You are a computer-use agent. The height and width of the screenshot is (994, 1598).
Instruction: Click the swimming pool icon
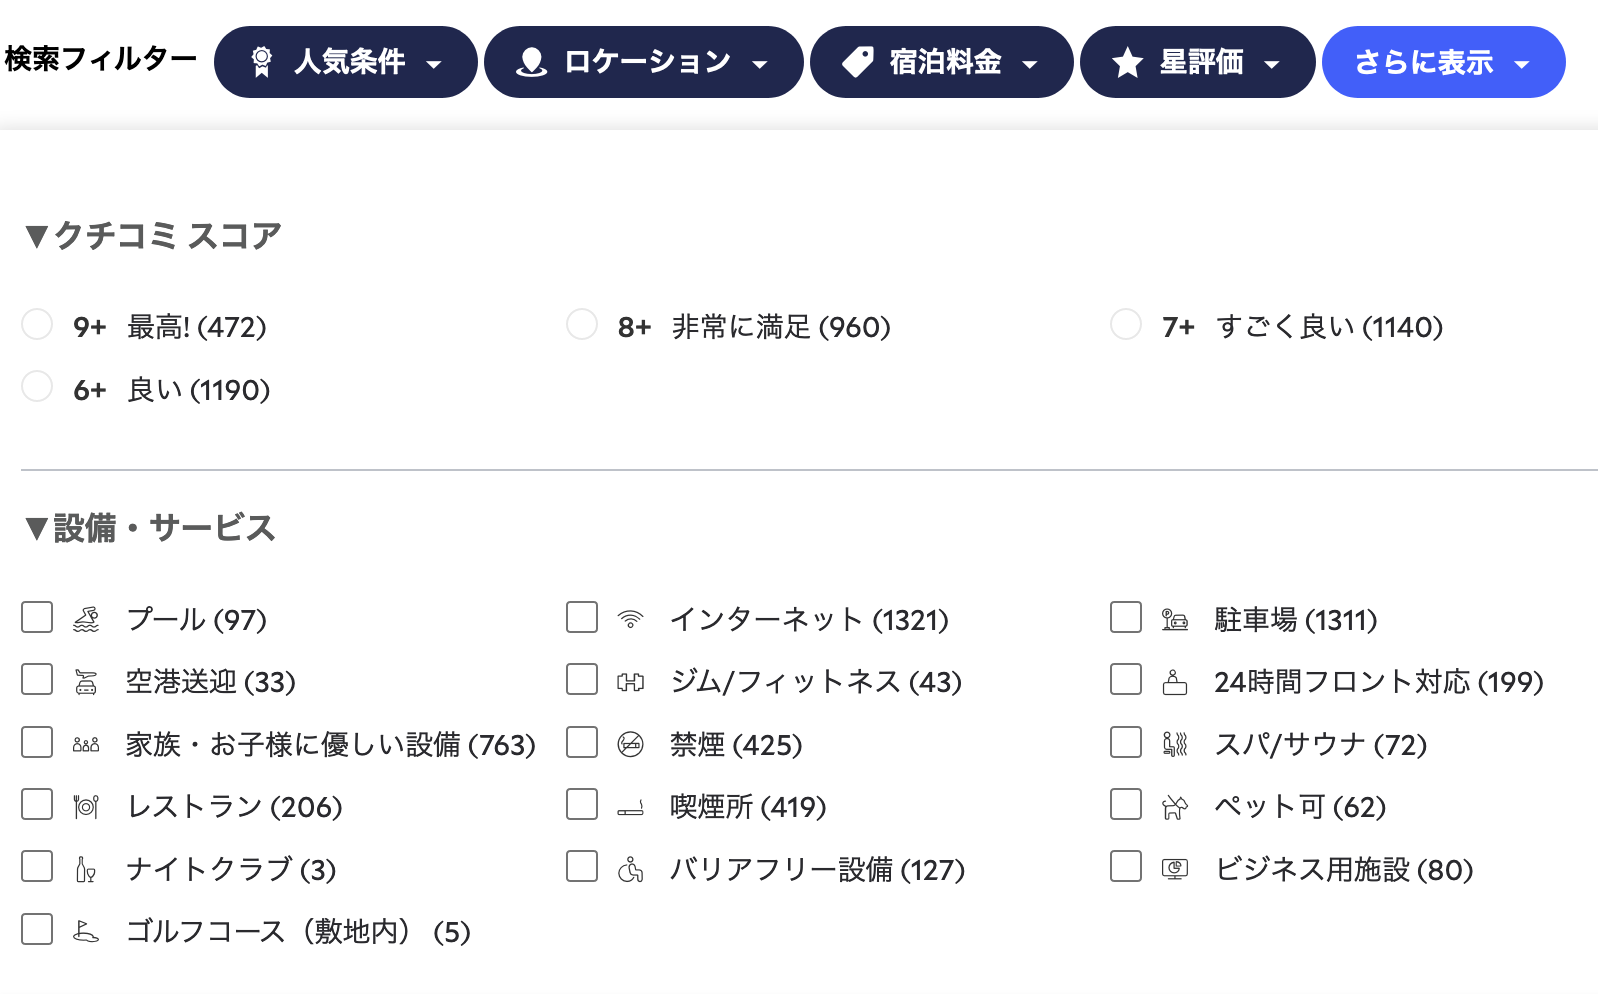pyautogui.click(x=86, y=620)
